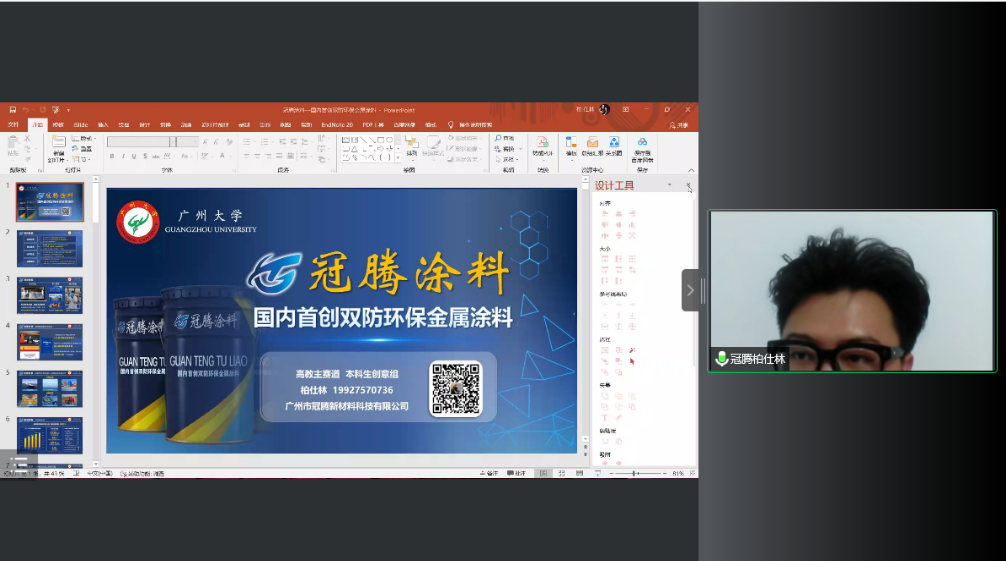
Task: Toggle Underline formatting
Action: pyautogui.click(x=133, y=156)
